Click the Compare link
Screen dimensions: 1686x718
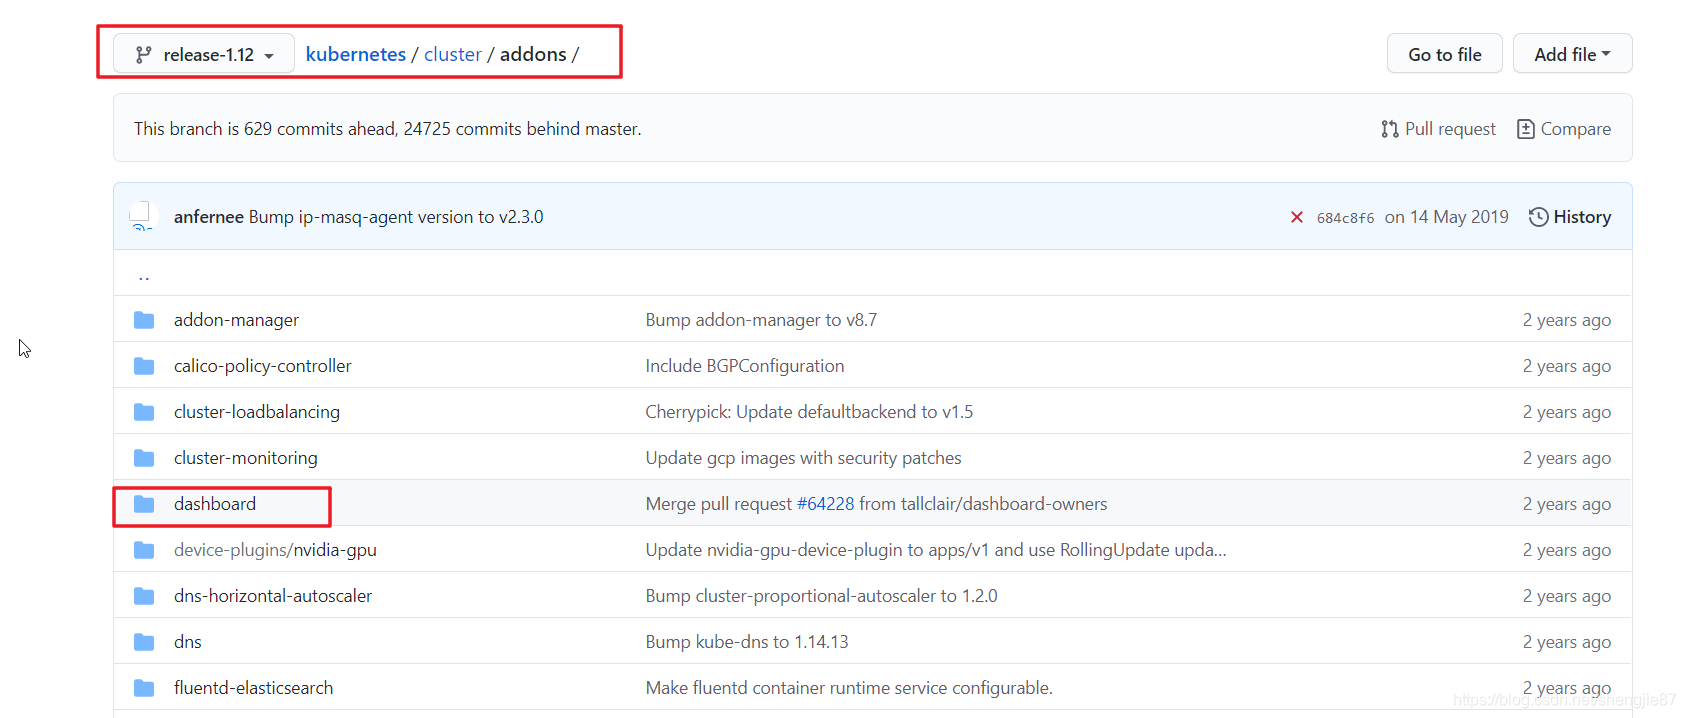pos(1564,129)
